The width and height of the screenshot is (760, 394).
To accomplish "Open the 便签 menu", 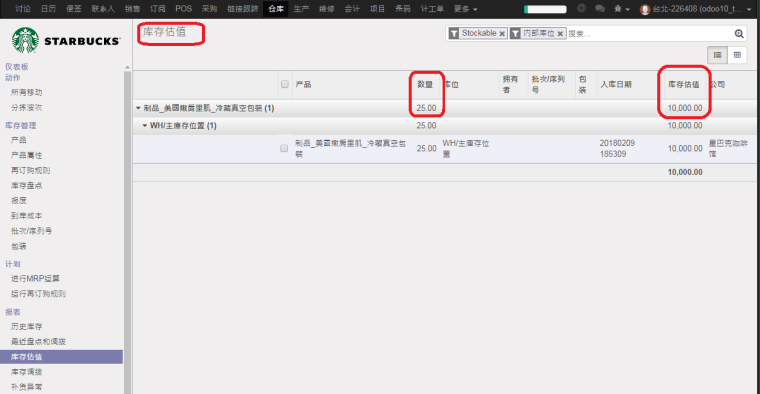I will (74, 9).
